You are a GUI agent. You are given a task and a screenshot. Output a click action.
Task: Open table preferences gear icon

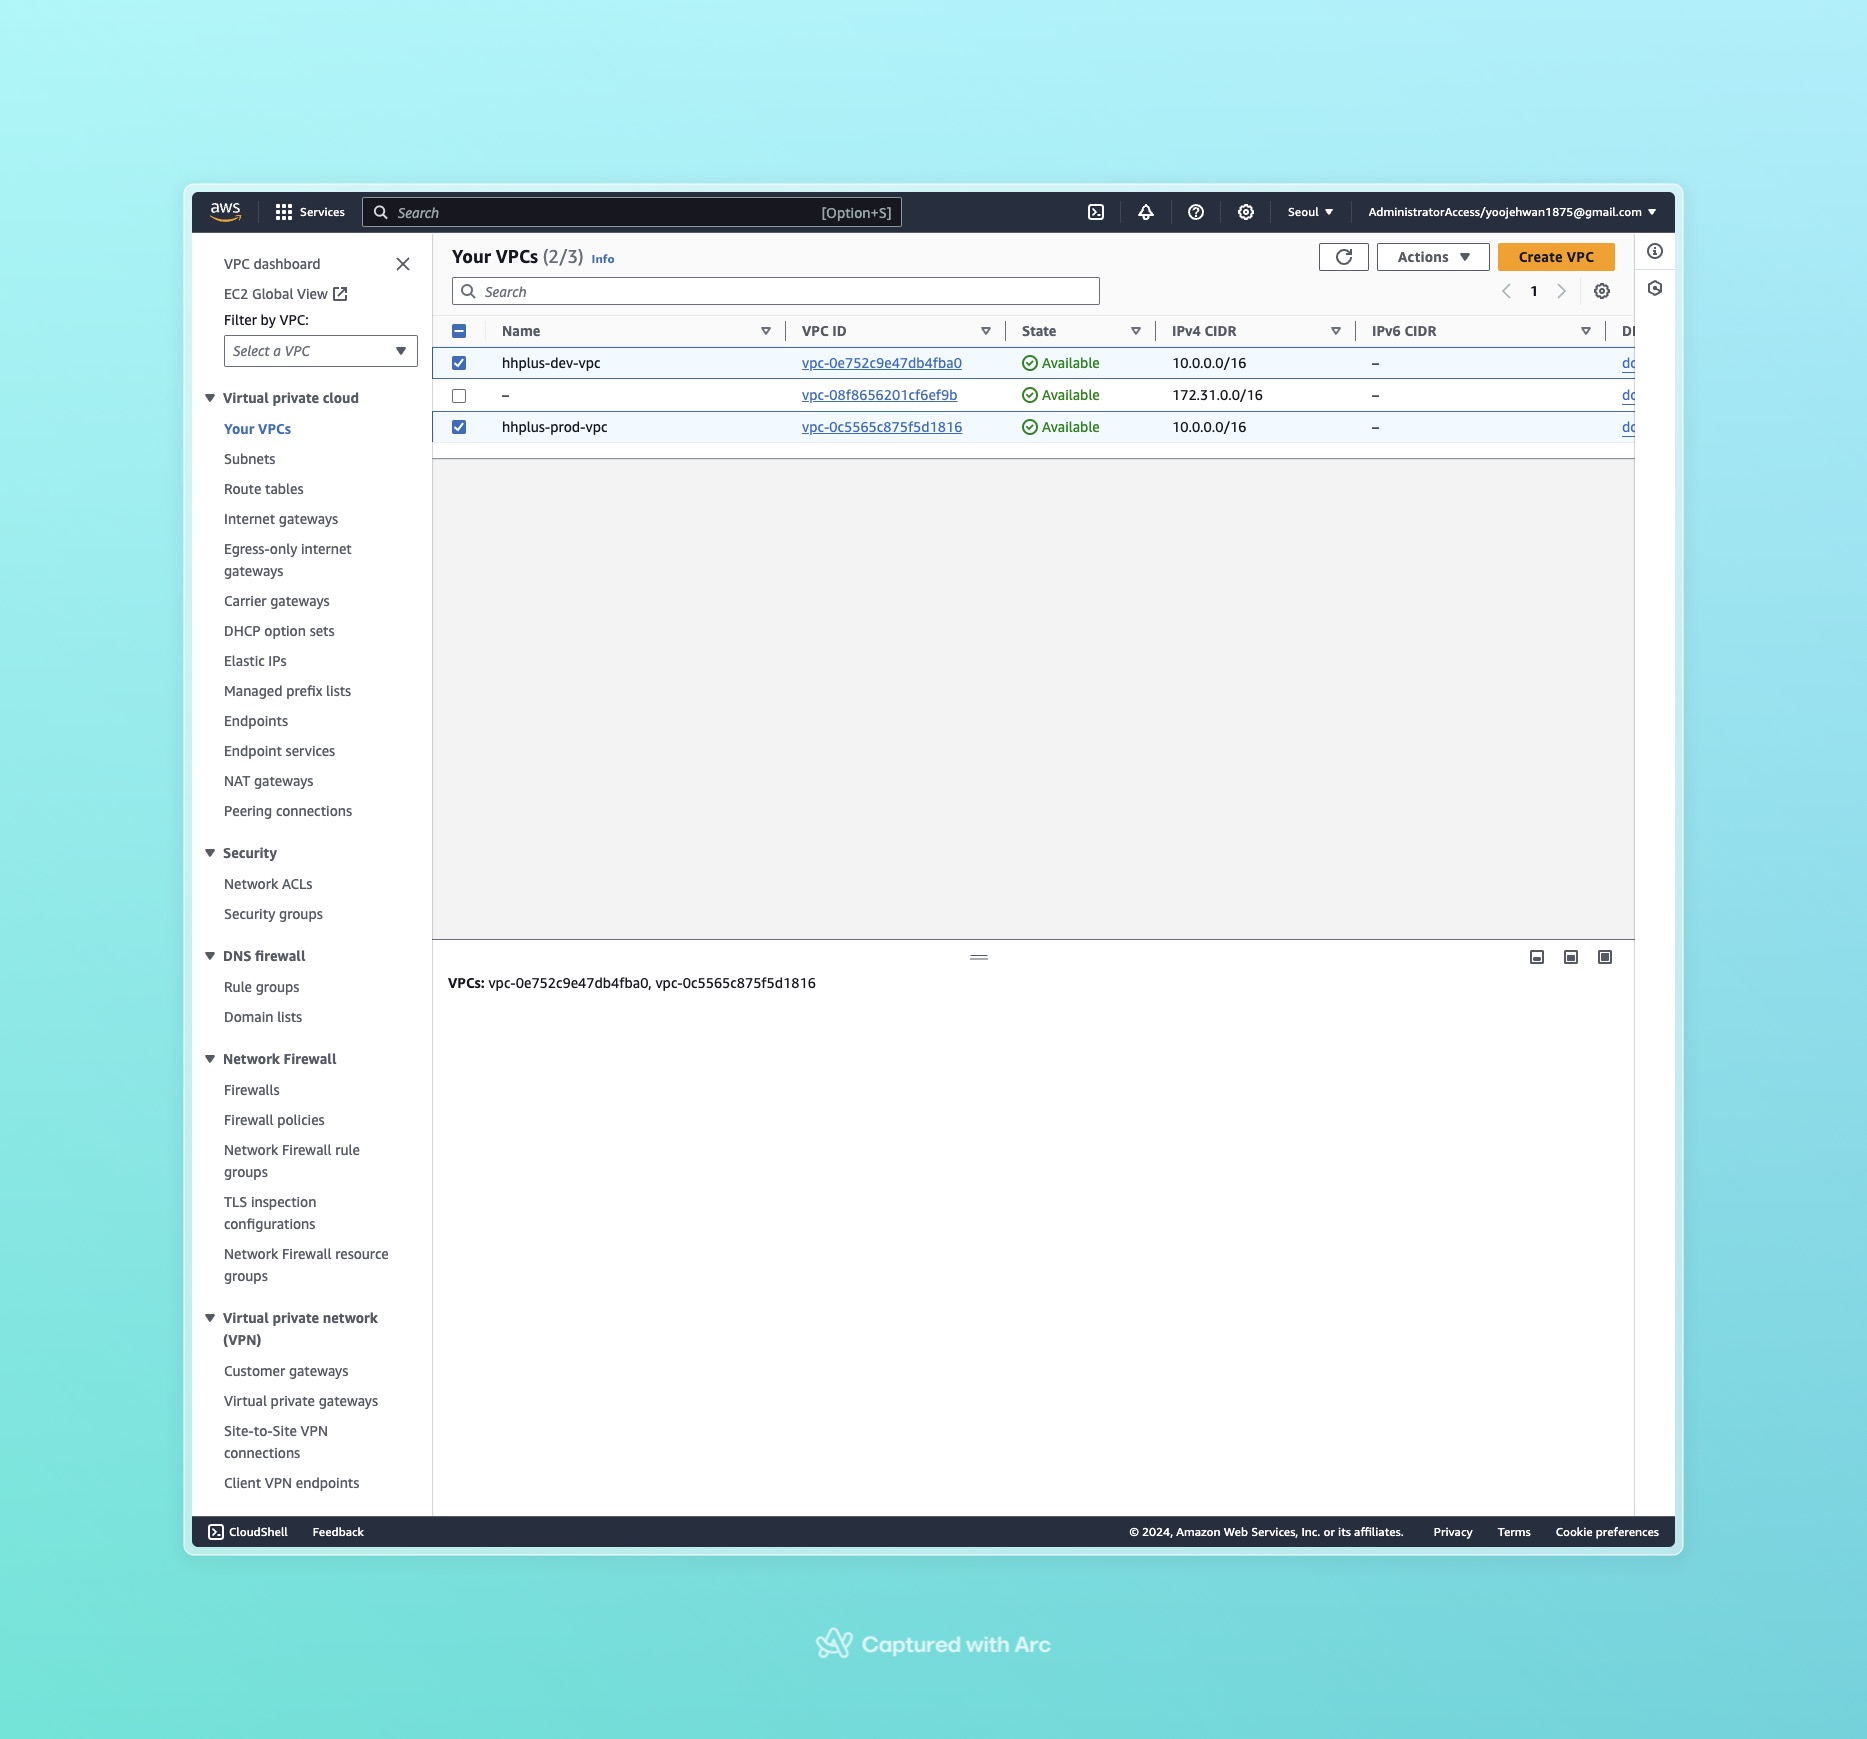tap(1602, 291)
